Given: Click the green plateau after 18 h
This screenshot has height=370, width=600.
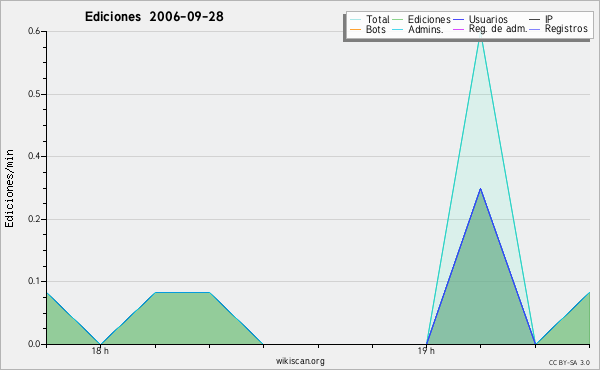Looking at the screenshot, I should (x=182, y=293).
